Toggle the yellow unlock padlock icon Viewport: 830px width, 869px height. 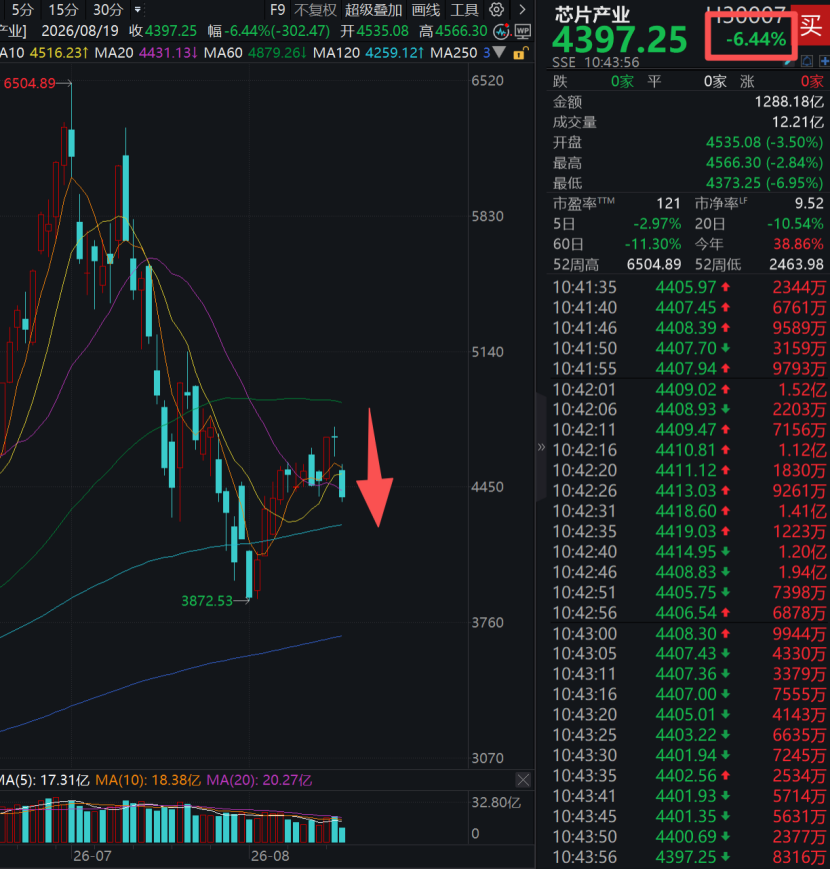[x=520, y=53]
